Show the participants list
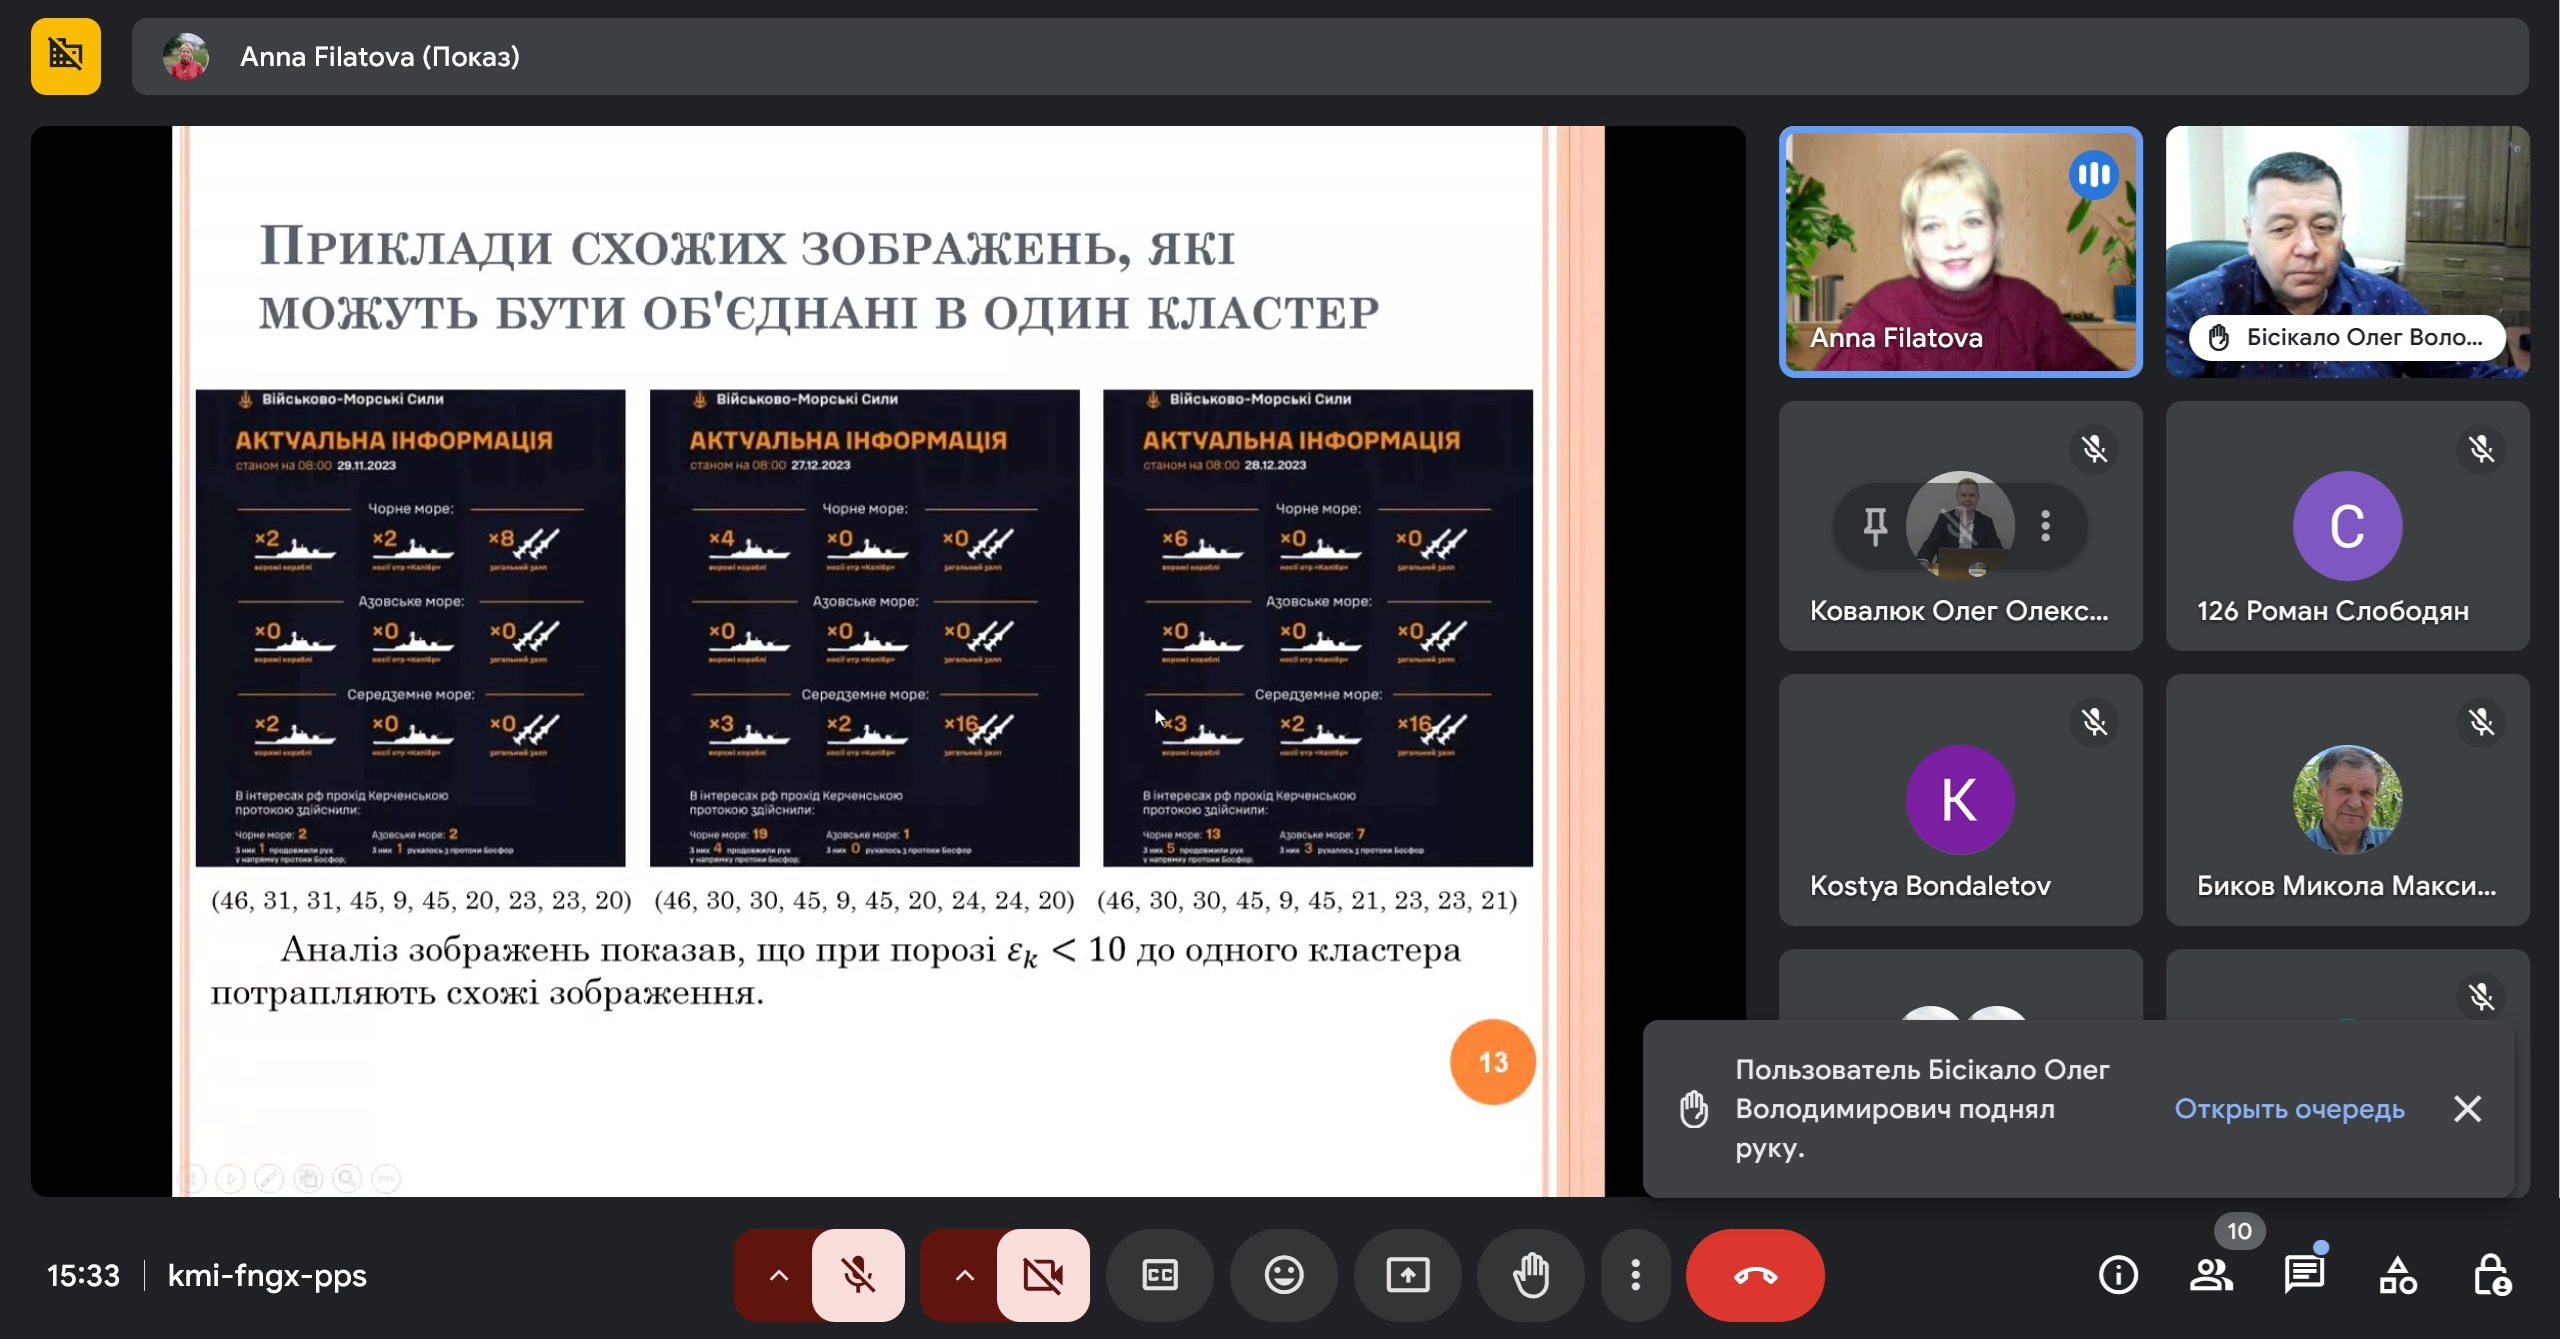This screenshot has height=1339, width=2560. pos(2211,1275)
